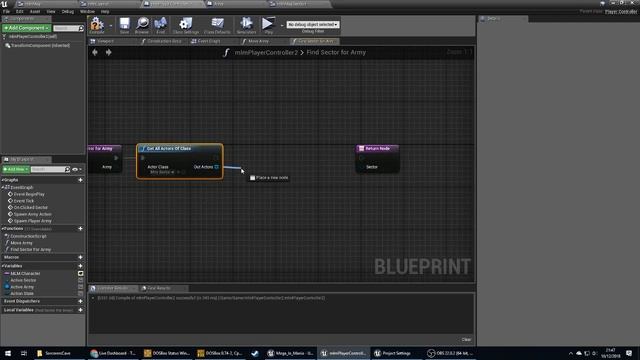Viewport: 640px width, 360px height.
Task: Switch to the Event Graph tab
Action: pos(208,41)
